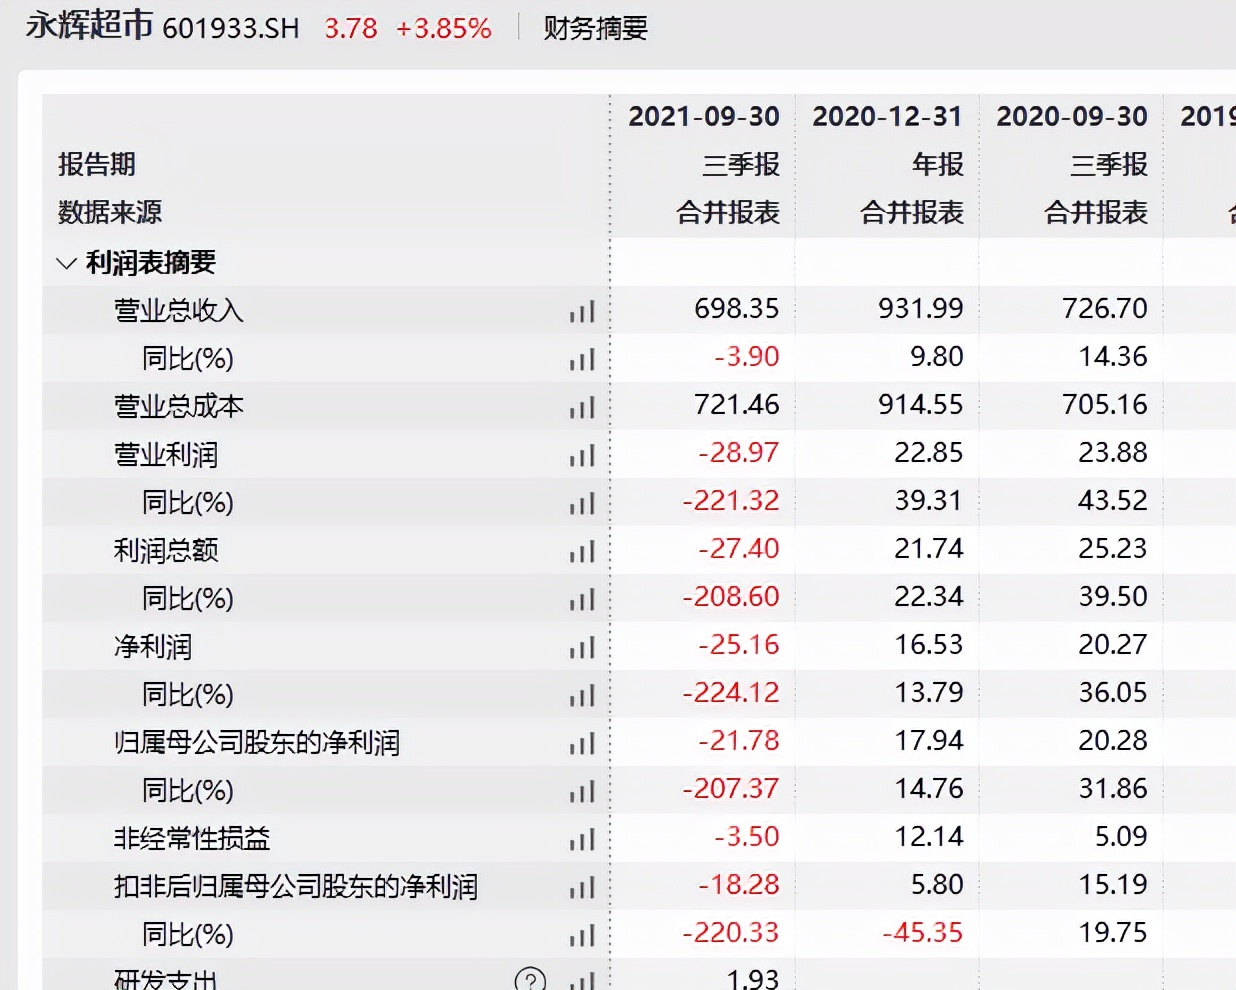Viewport: 1236px width, 990px height.
Task: Open trend chart for 营业总成本
Action: coord(580,407)
